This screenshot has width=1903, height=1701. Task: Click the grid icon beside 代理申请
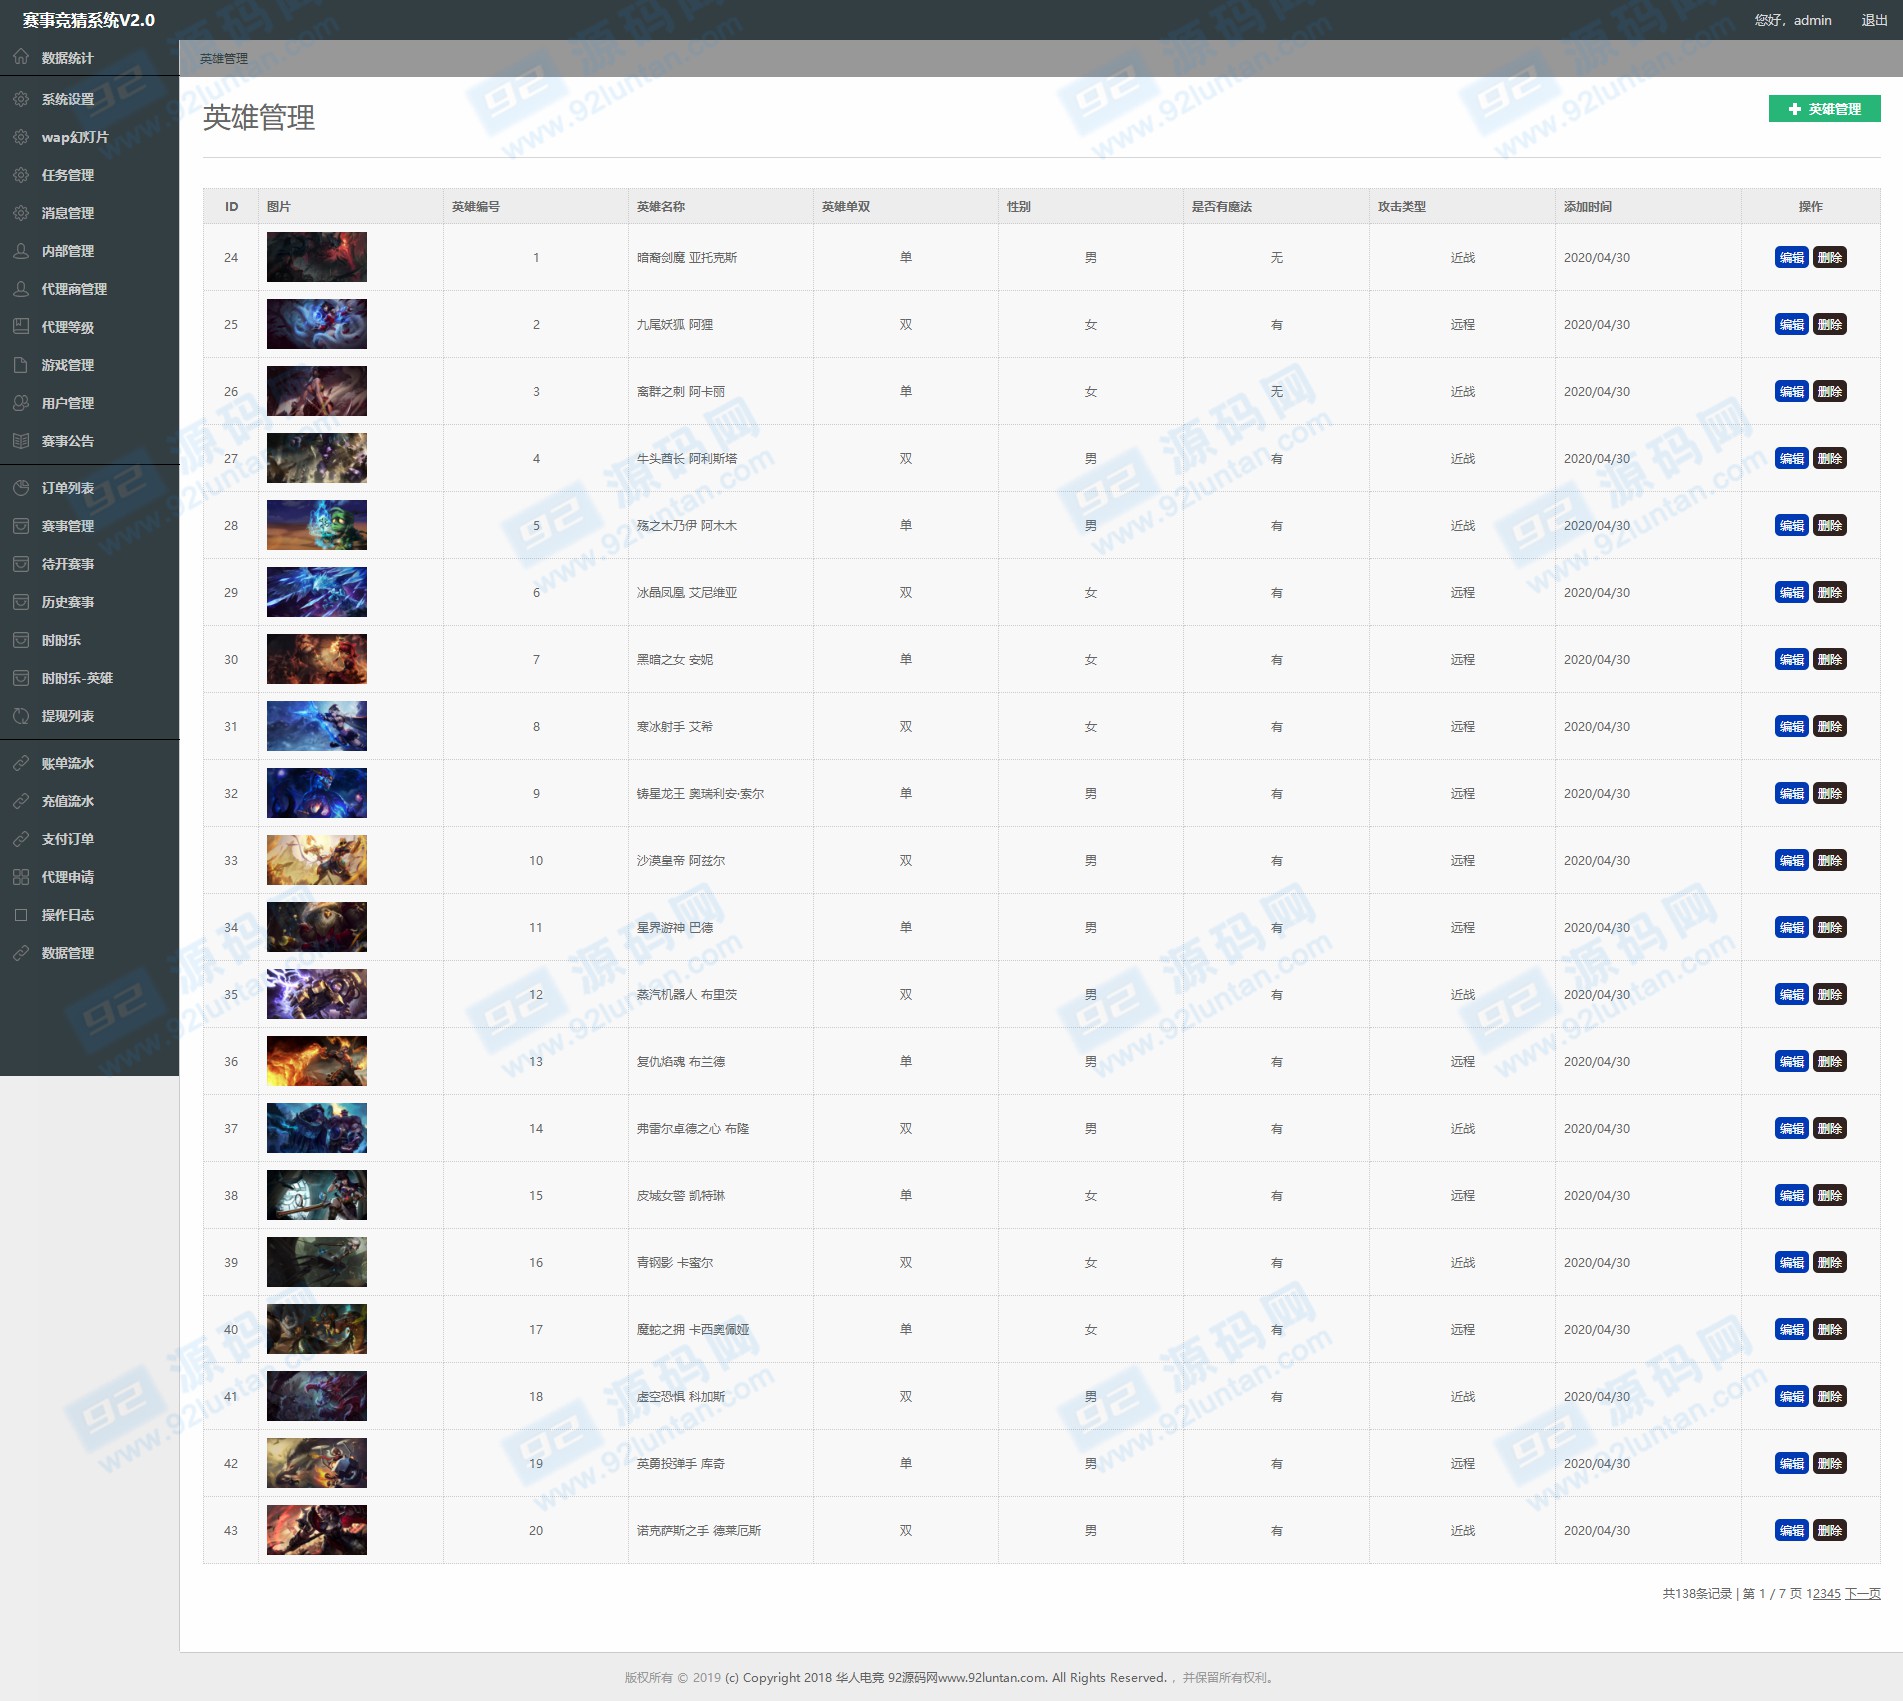(x=21, y=877)
